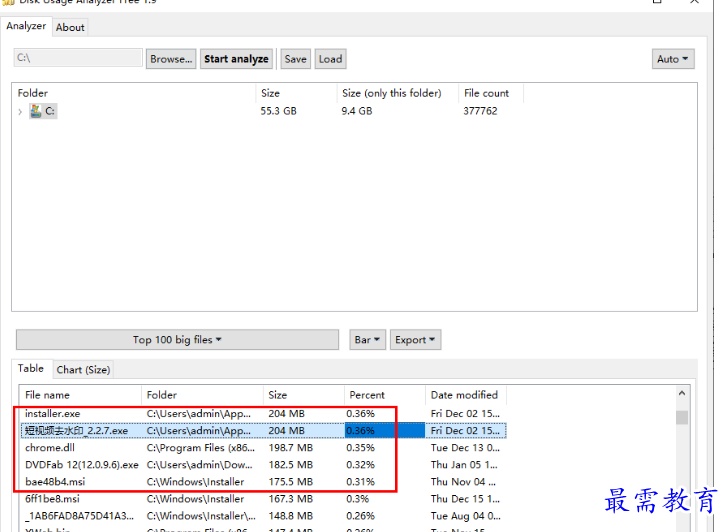
Task: Click the Save button
Action: [295, 59]
